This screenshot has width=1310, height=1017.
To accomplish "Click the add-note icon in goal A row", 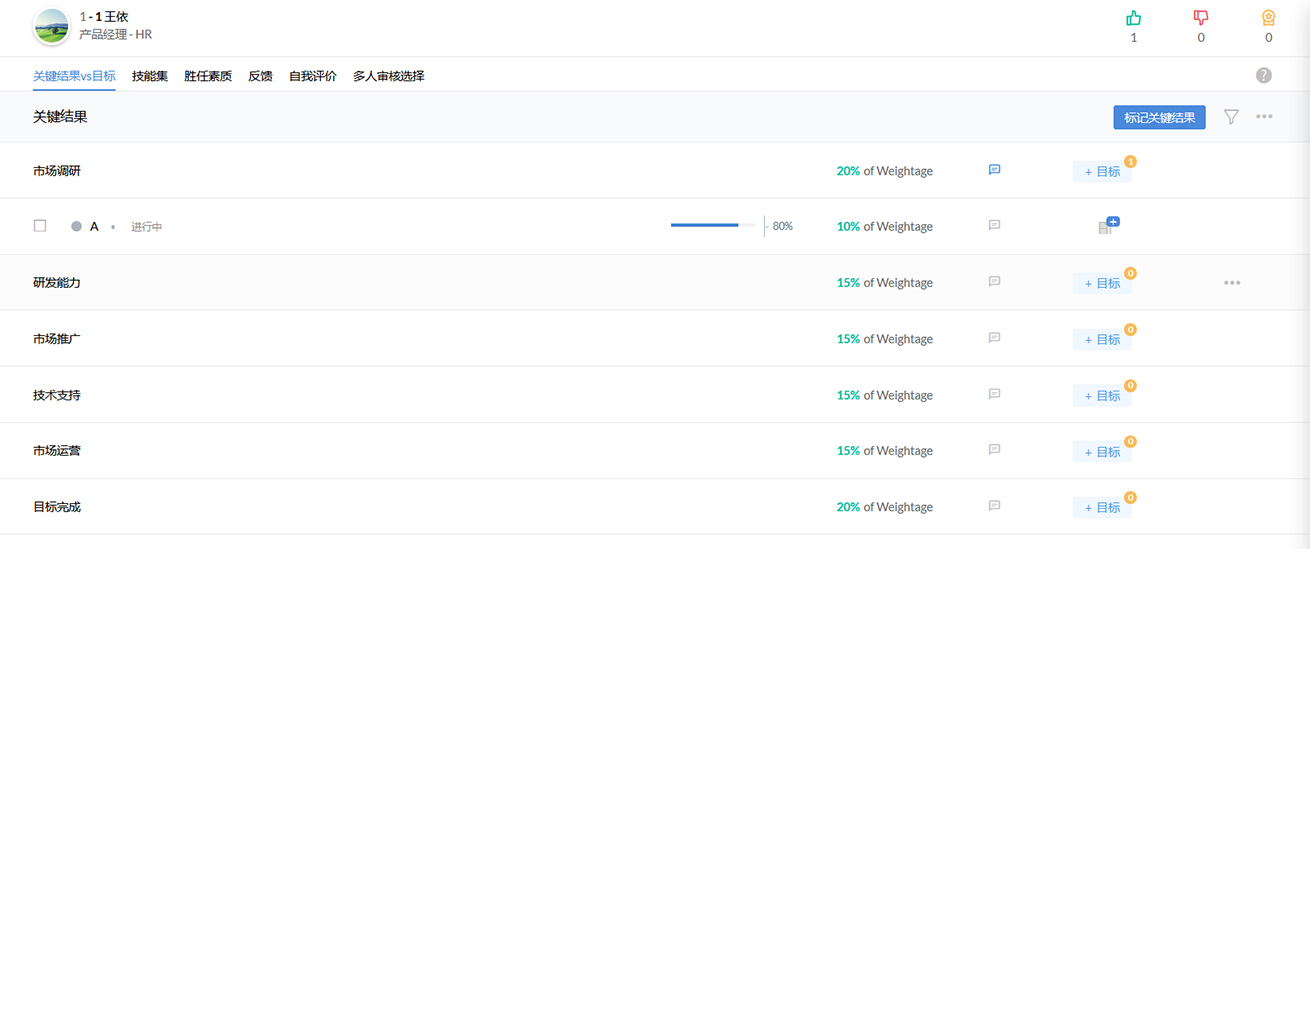I will [1107, 226].
